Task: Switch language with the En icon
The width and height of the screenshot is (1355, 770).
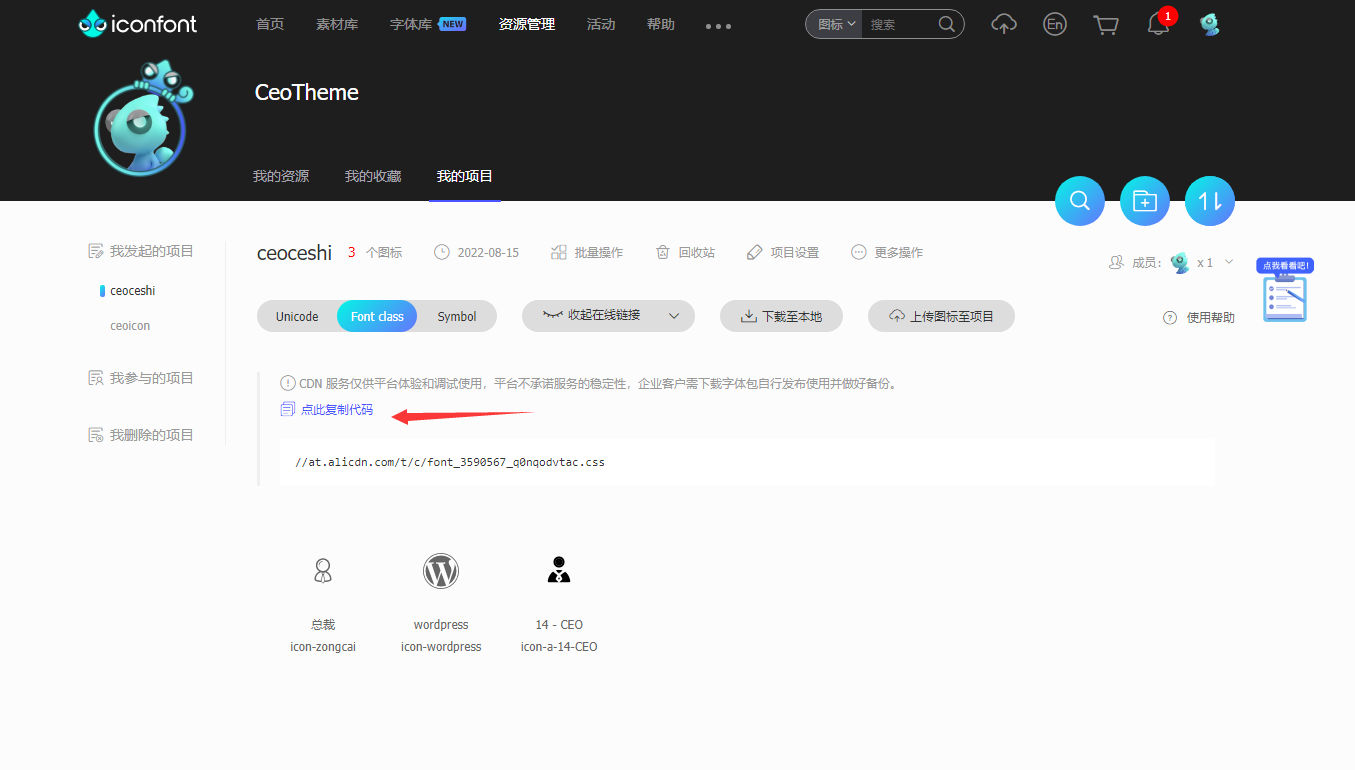Action: click(x=1055, y=24)
